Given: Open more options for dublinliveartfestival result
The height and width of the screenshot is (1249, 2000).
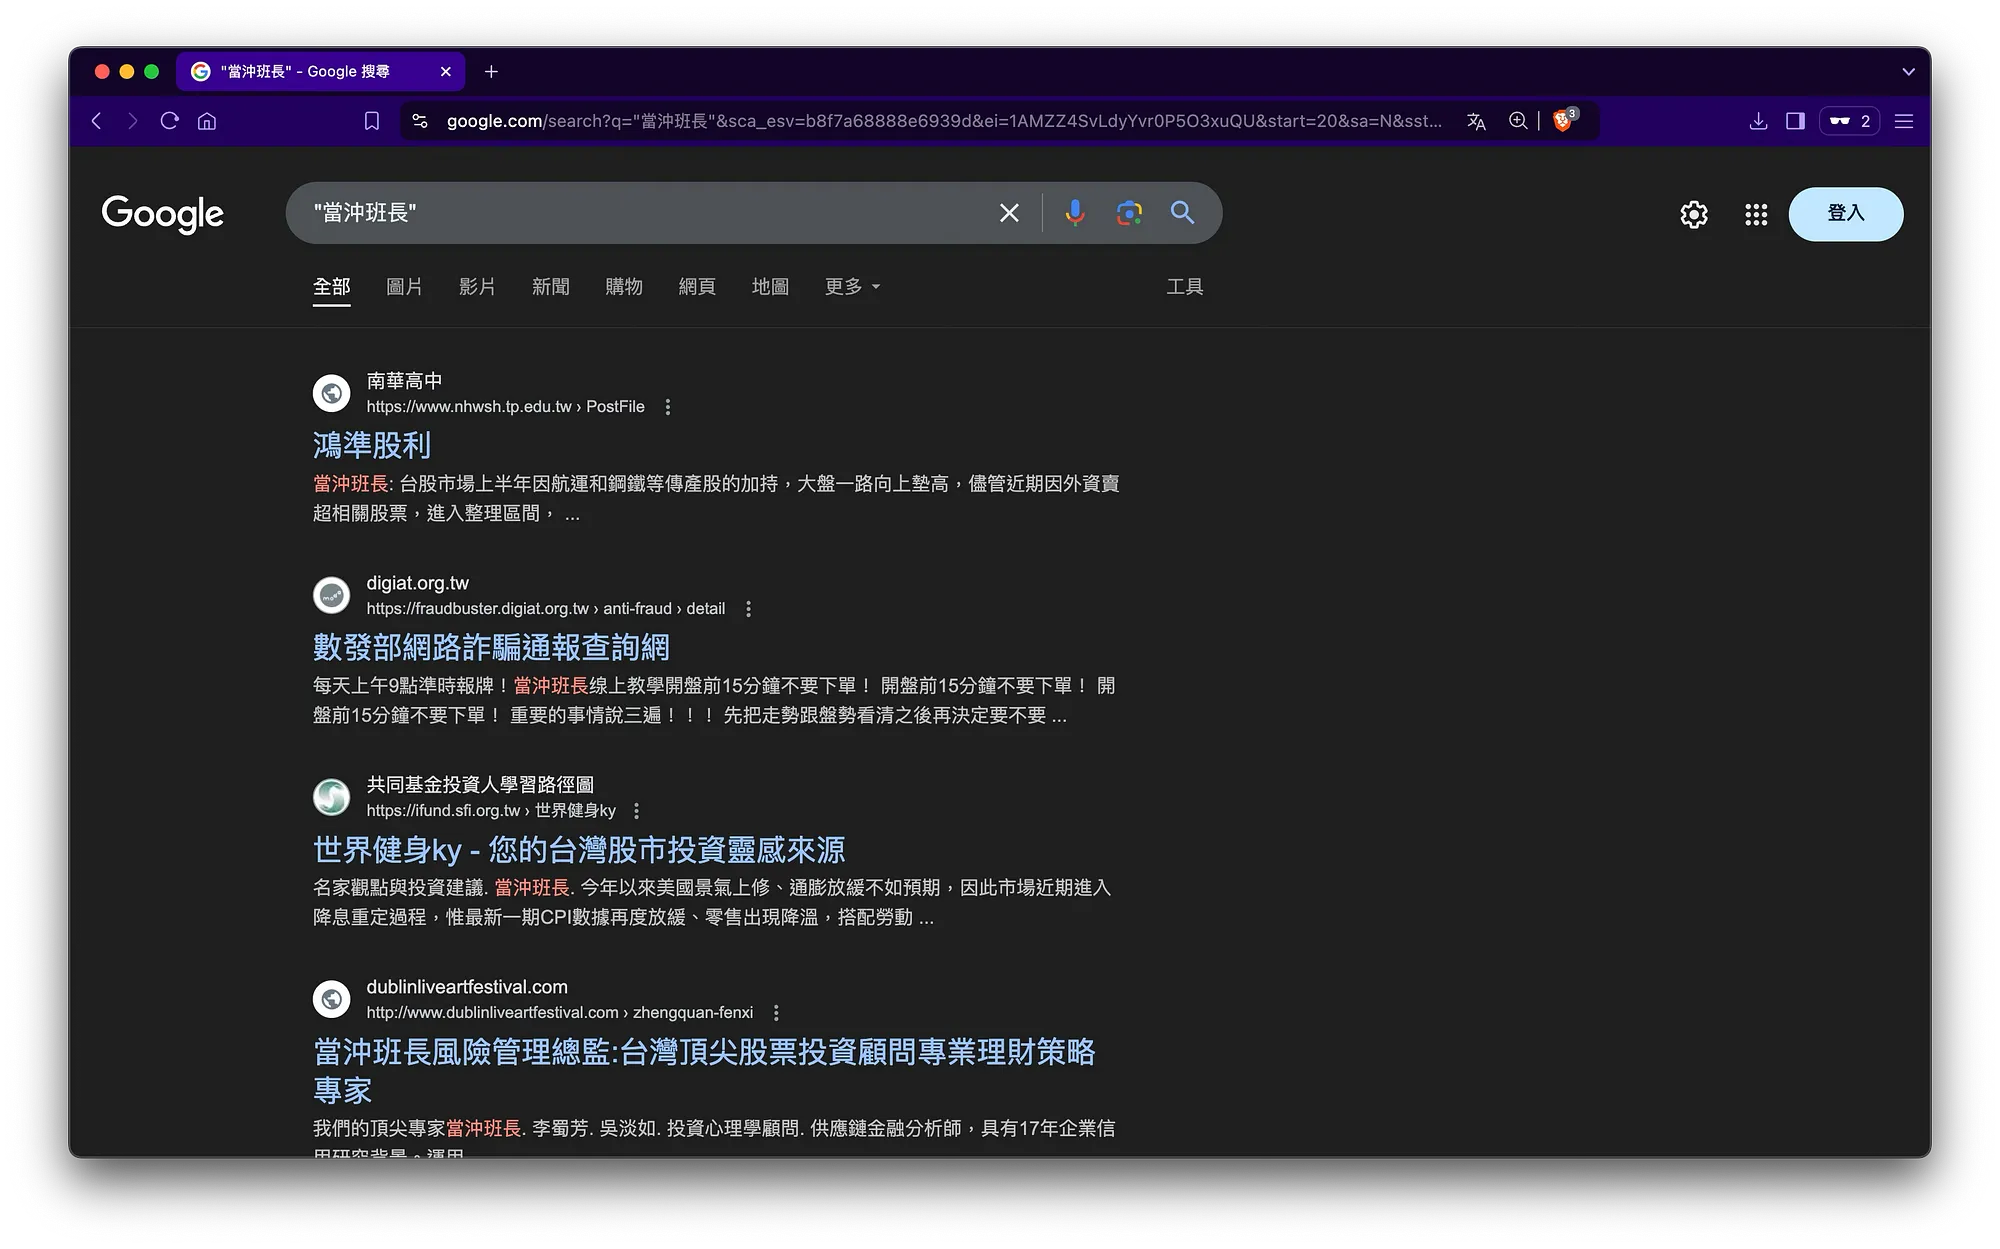Looking at the screenshot, I should click(776, 1013).
